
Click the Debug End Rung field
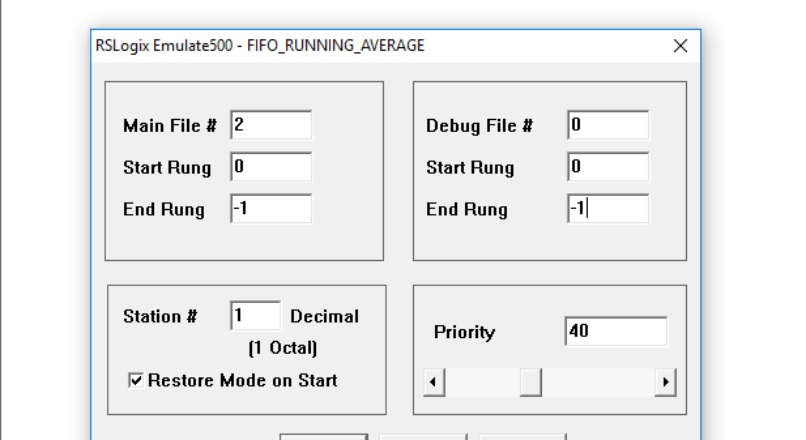click(608, 208)
